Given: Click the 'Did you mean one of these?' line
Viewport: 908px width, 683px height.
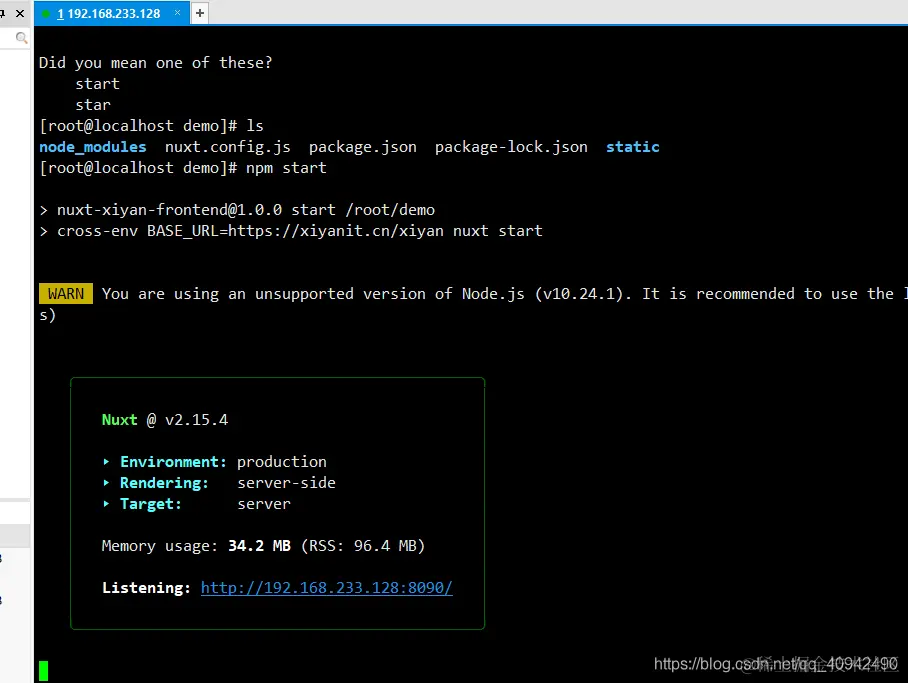Looking at the screenshot, I should pyautogui.click(x=155, y=63).
